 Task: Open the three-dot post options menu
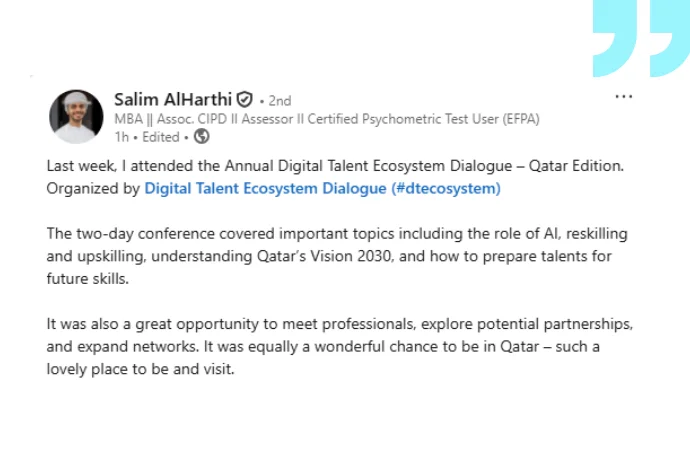pyautogui.click(x=624, y=97)
